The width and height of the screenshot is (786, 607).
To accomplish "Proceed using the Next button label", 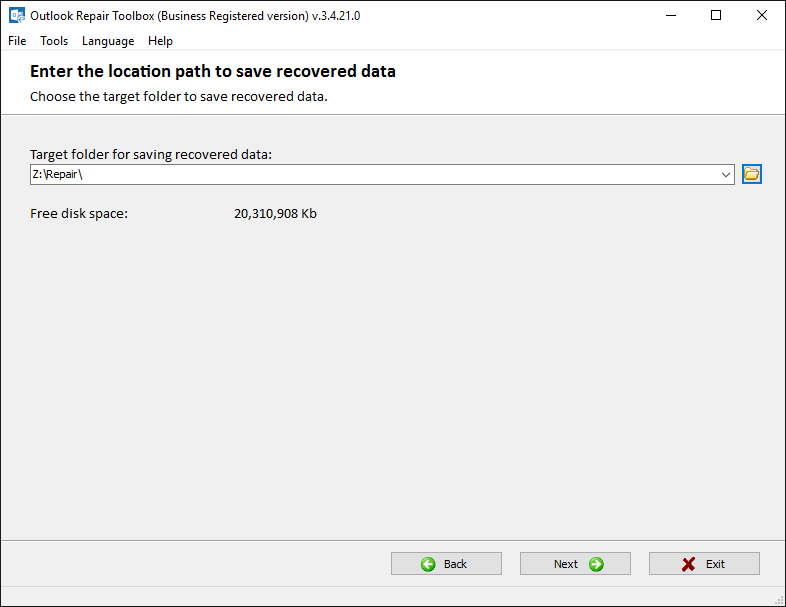I will 566,564.
